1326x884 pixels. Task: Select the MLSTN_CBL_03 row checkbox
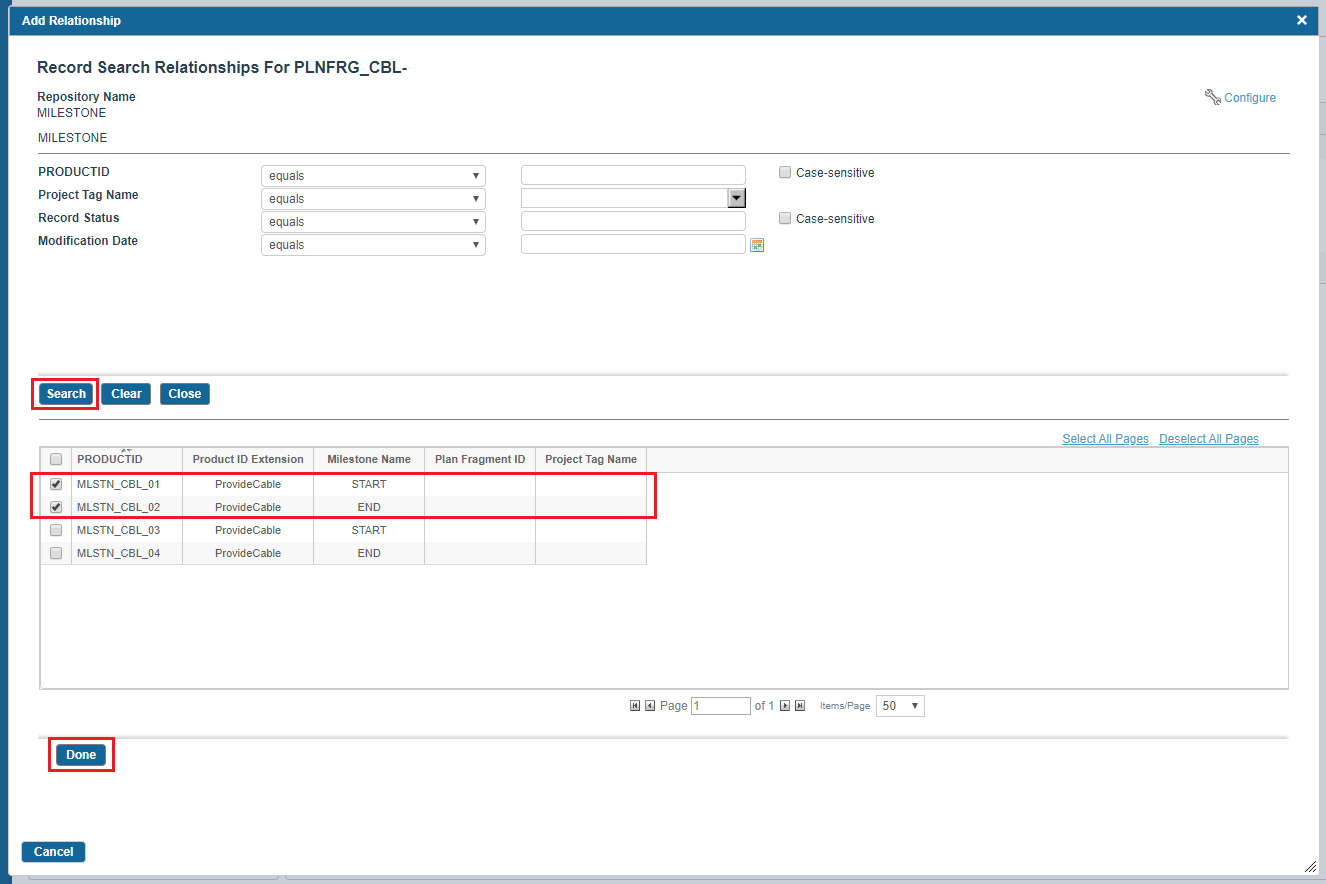(56, 530)
